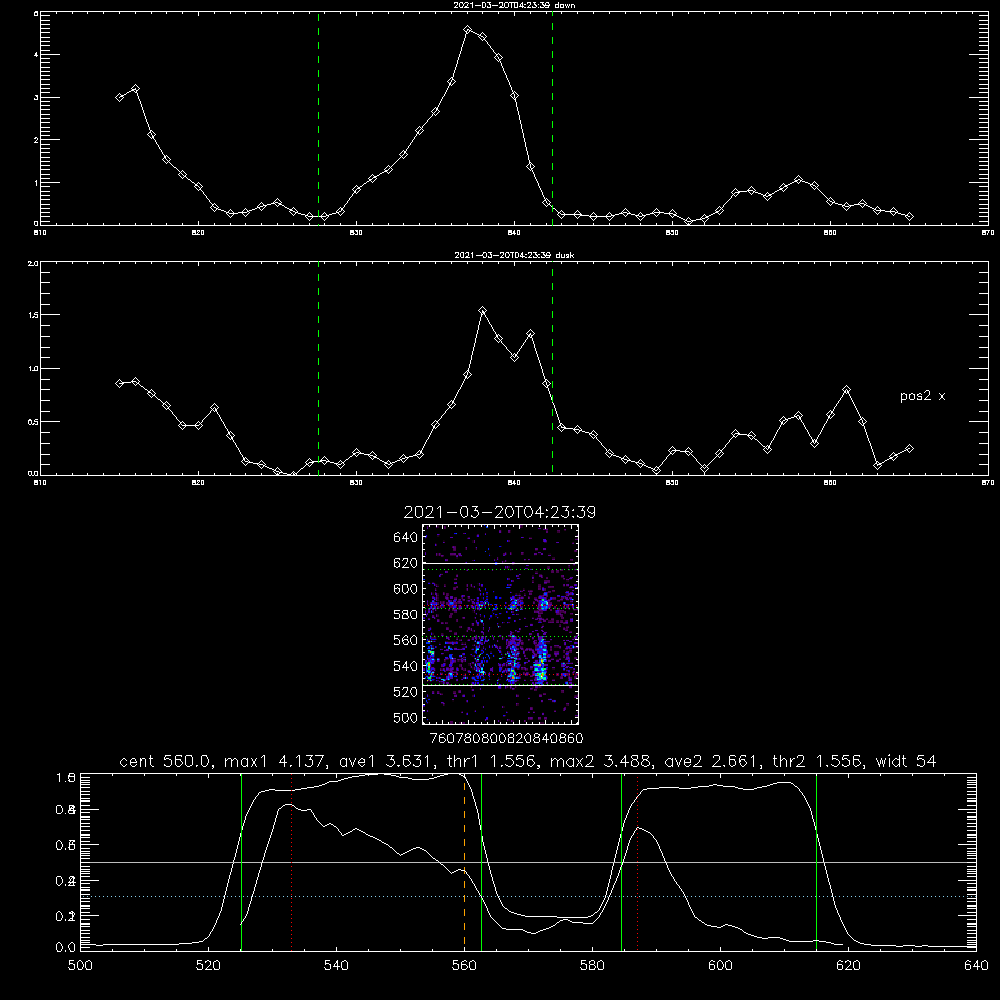The width and height of the screenshot is (1000, 1000).
Task: Select the 'pos2 x' label in dusk plot
Action: (922, 396)
